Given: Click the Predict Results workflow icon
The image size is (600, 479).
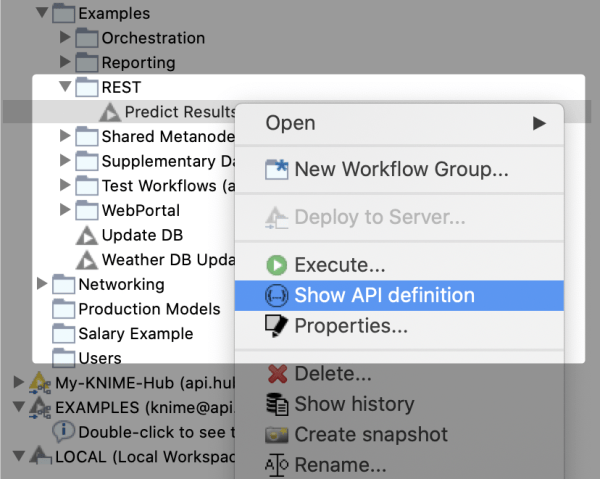Looking at the screenshot, I should tap(110, 112).
